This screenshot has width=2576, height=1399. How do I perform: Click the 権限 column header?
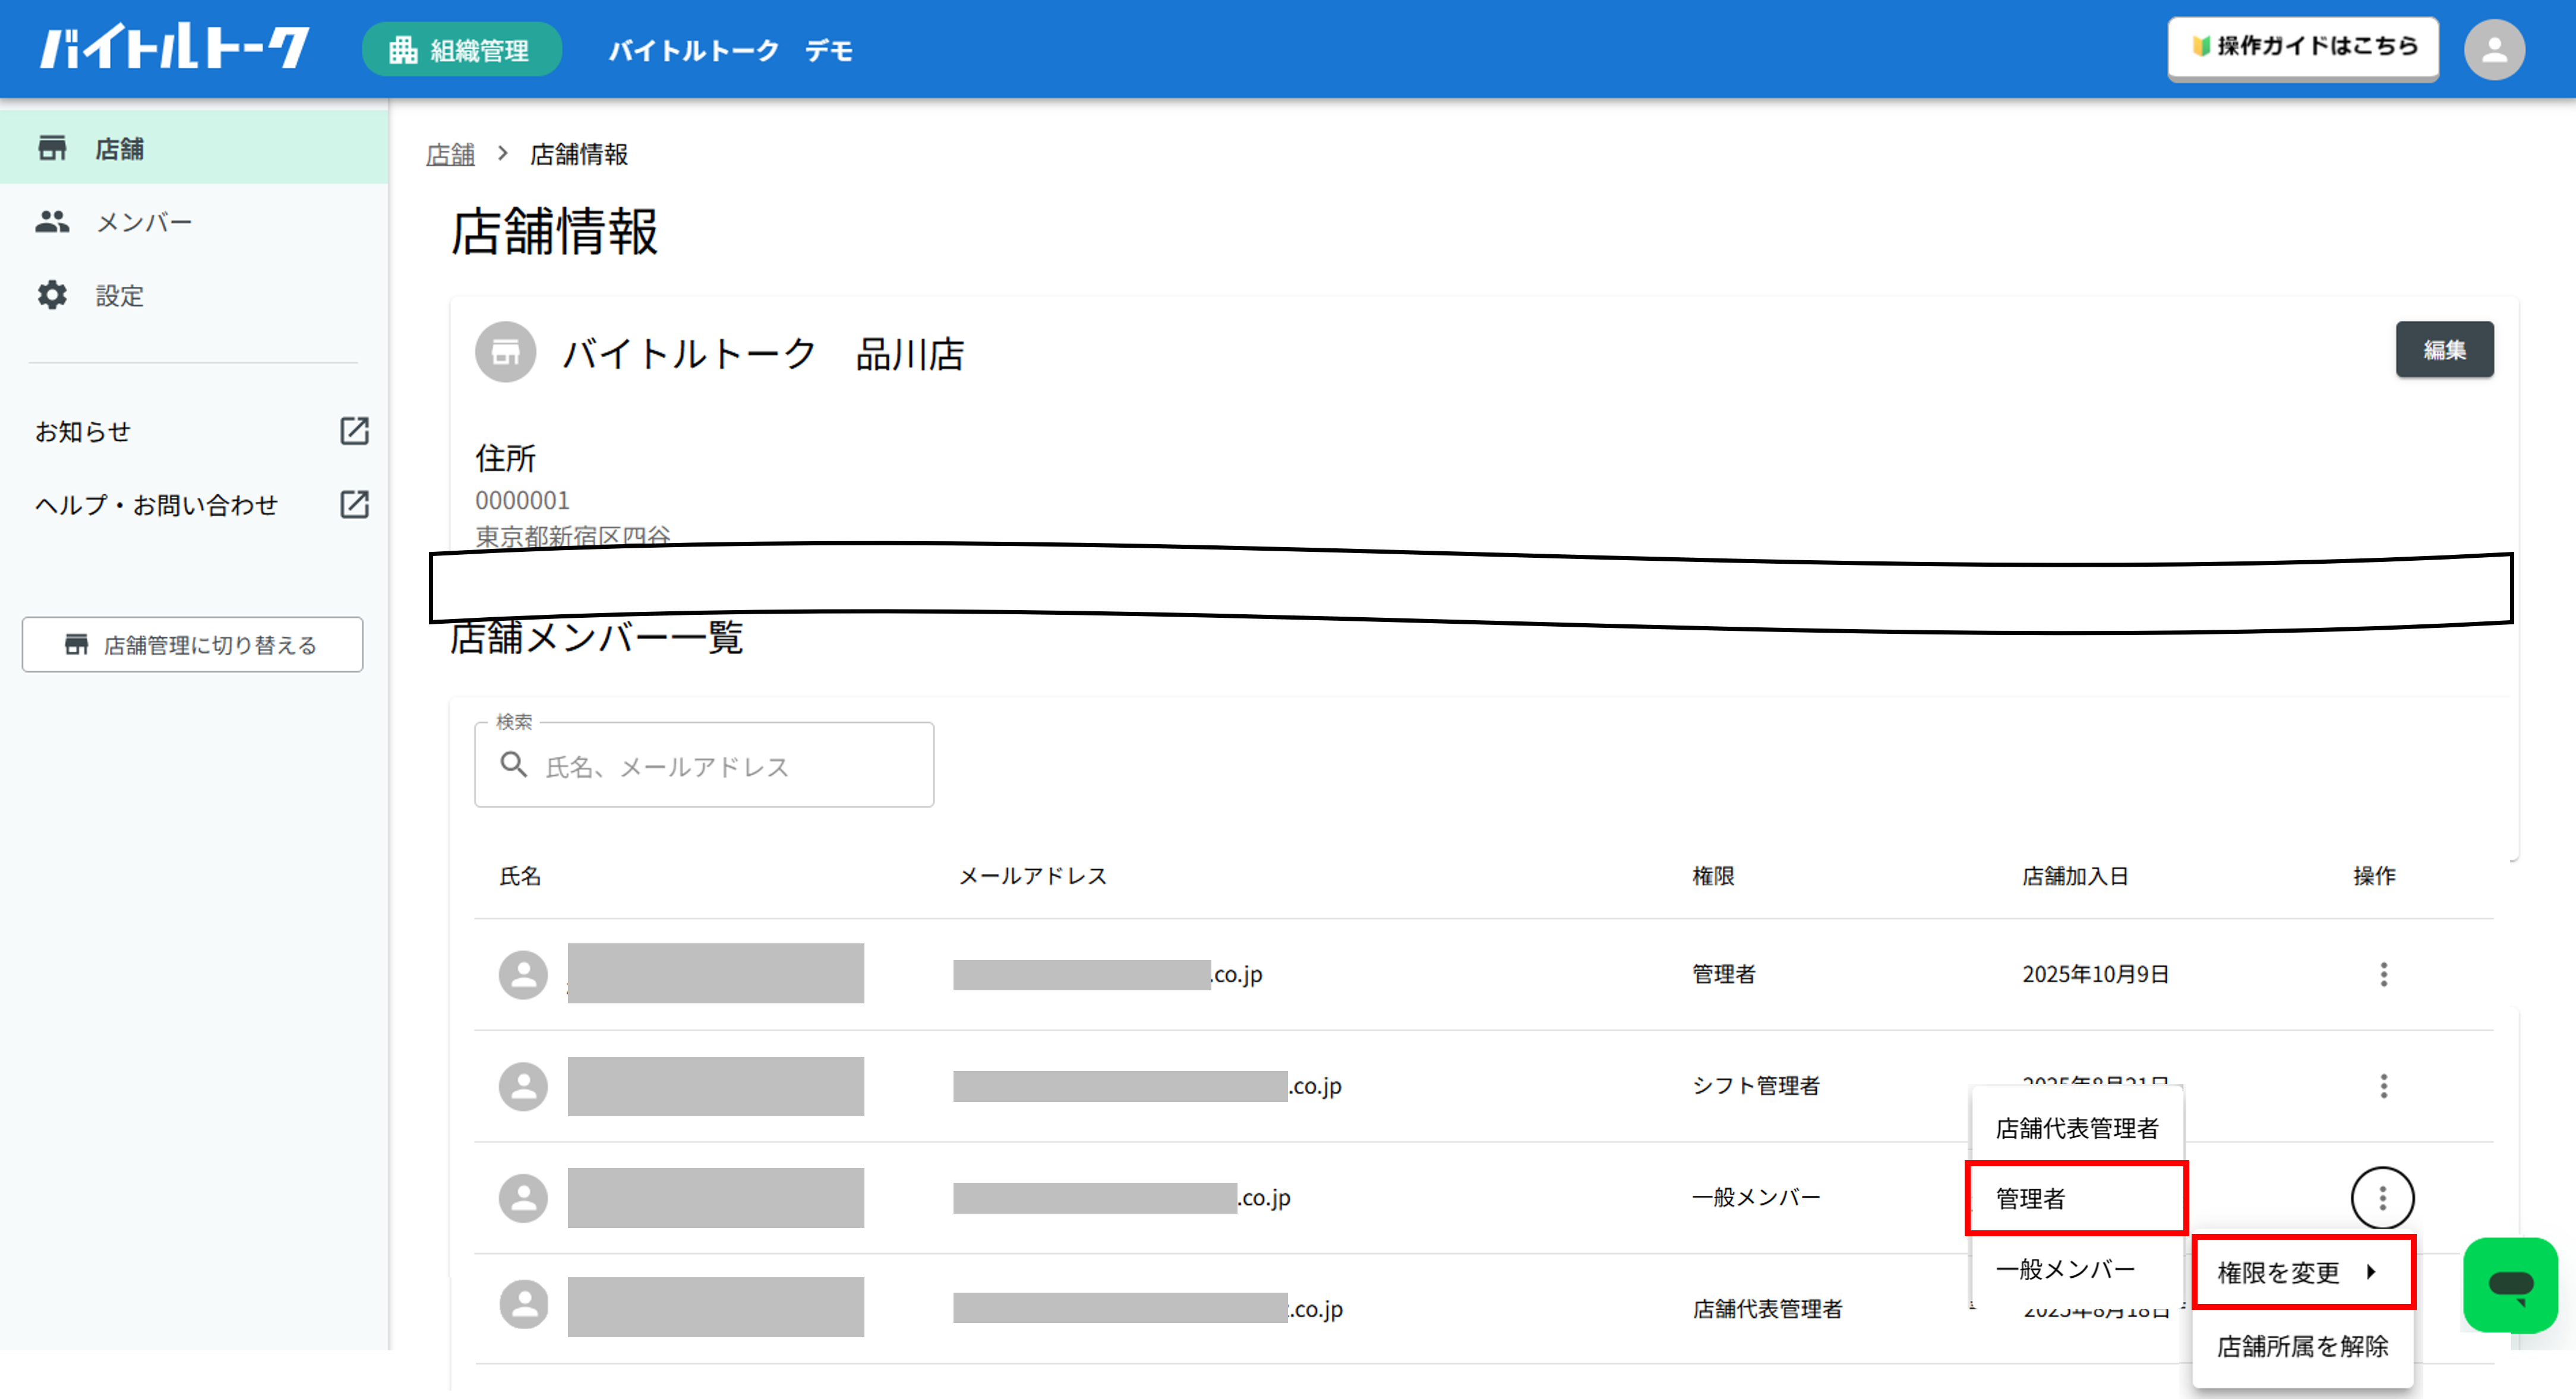1712,876
